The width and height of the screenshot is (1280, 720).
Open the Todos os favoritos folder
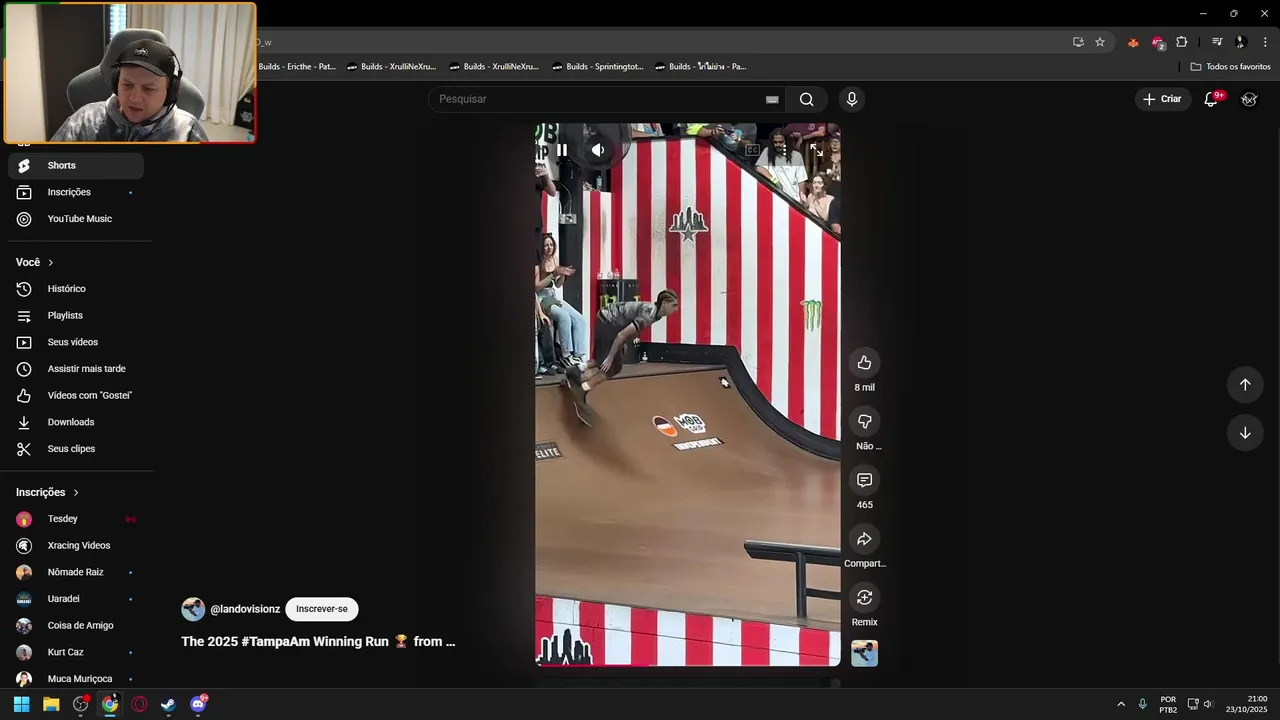[x=1230, y=67]
